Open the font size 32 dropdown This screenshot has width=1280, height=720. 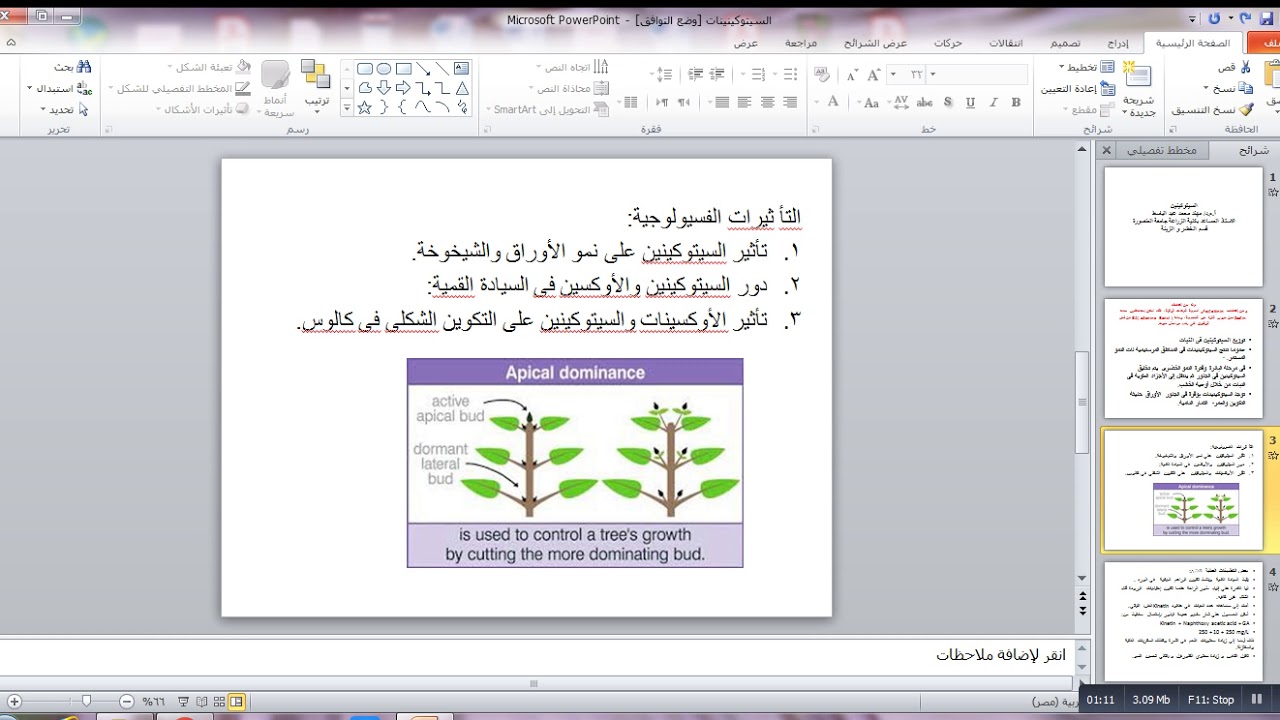pos(893,74)
